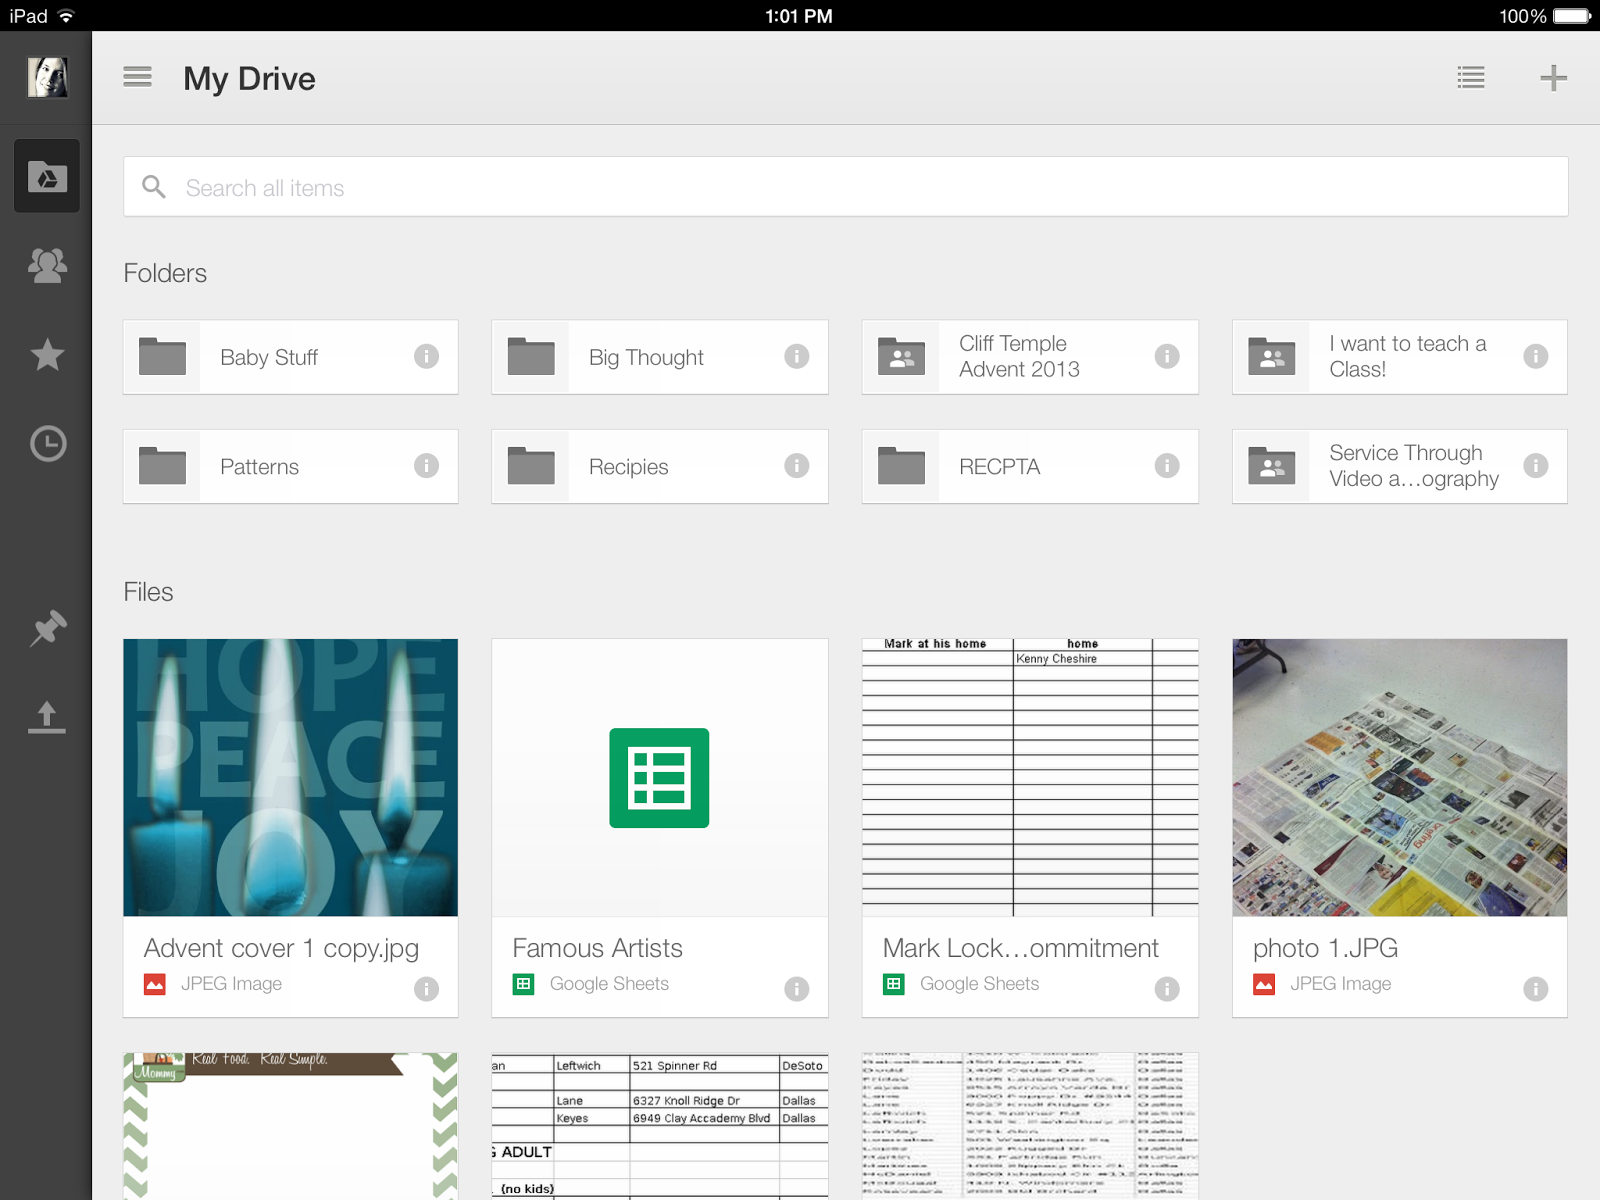Click the Advent cover 1 copy.jpg filename
The height and width of the screenshot is (1200, 1600).
[x=281, y=948]
